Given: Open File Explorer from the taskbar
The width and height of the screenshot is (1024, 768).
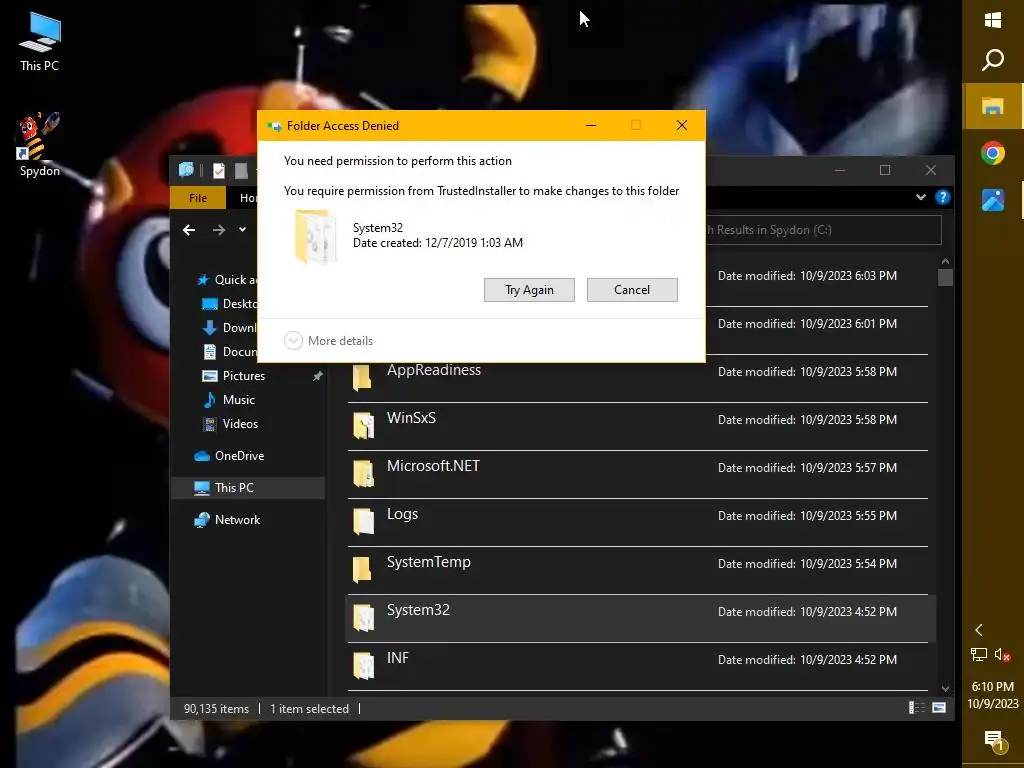Looking at the screenshot, I should click(993, 106).
